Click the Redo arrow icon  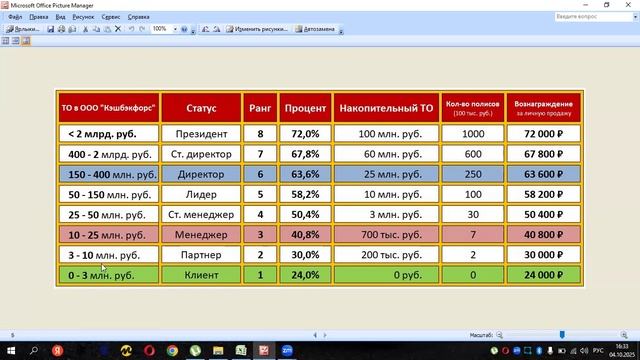tap(142, 29)
